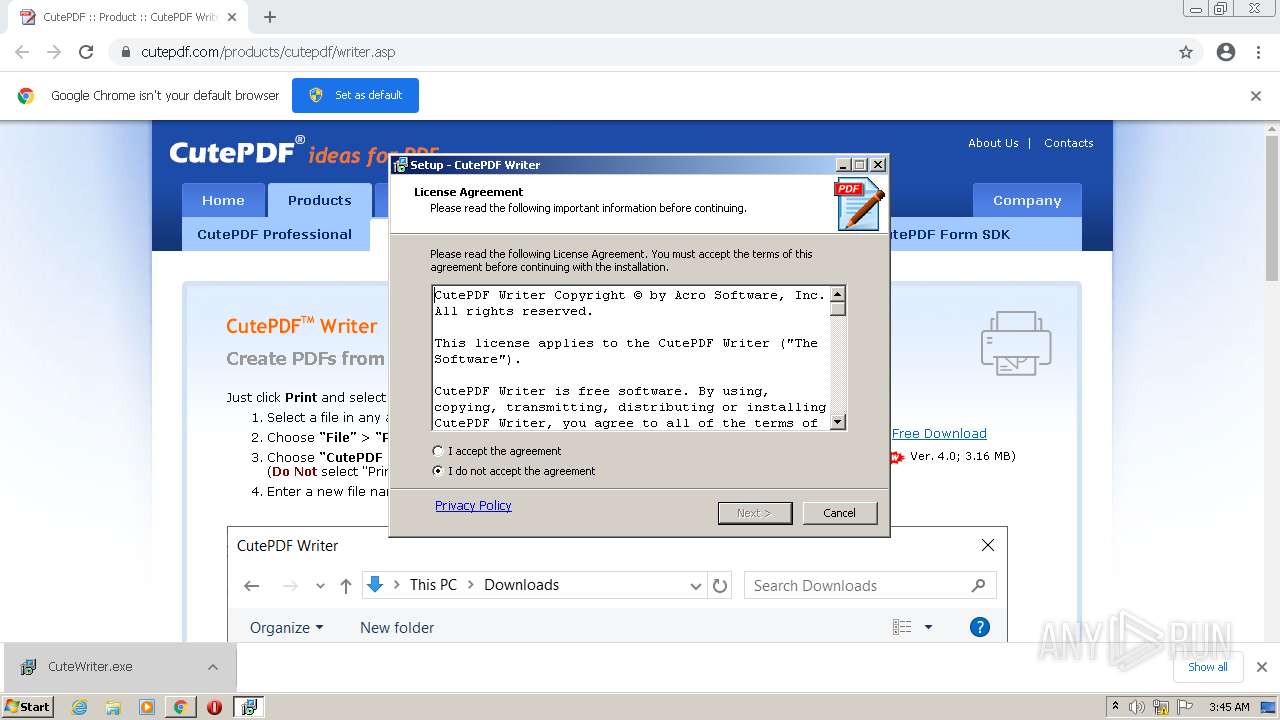1280x720 pixels.
Task: Click the Next button in setup dialog
Action: (754, 513)
